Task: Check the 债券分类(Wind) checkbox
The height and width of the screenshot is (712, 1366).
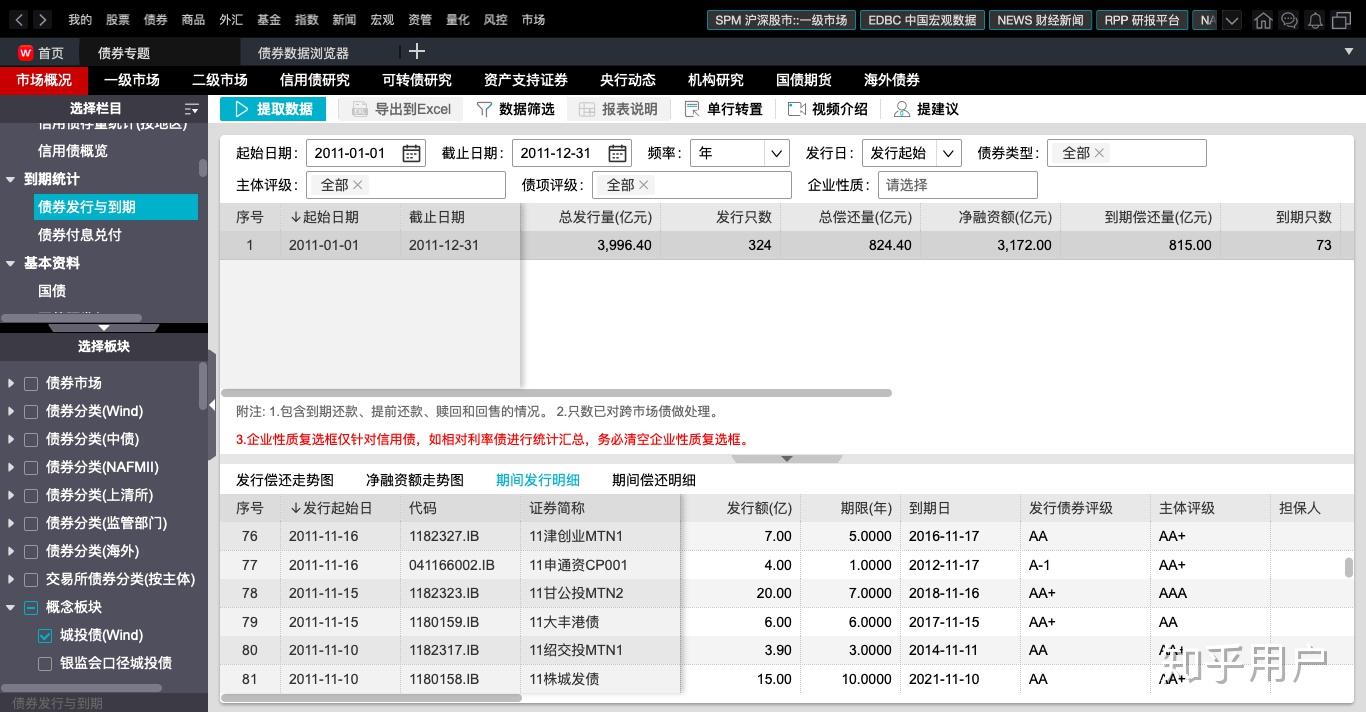Action: point(30,411)
